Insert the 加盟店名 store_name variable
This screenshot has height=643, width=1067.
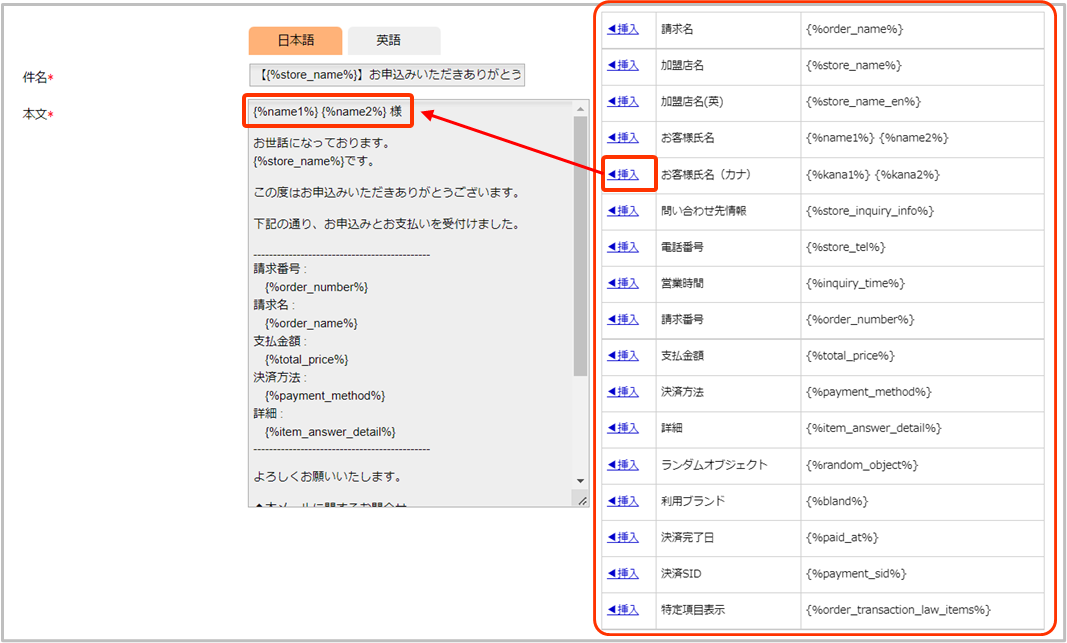pos(623,65)
